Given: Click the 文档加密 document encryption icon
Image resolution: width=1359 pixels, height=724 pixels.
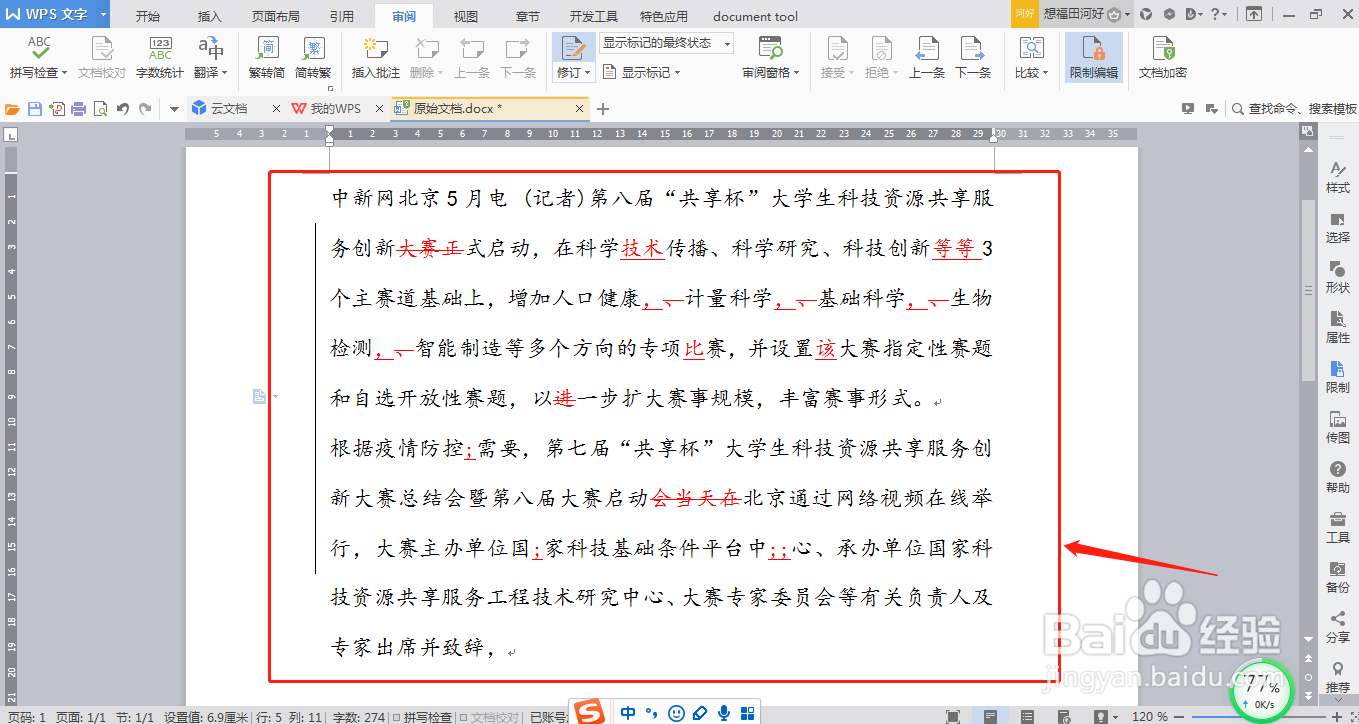Looking at the screenshot, I should pyautogui.click(x=1162, y=55).
